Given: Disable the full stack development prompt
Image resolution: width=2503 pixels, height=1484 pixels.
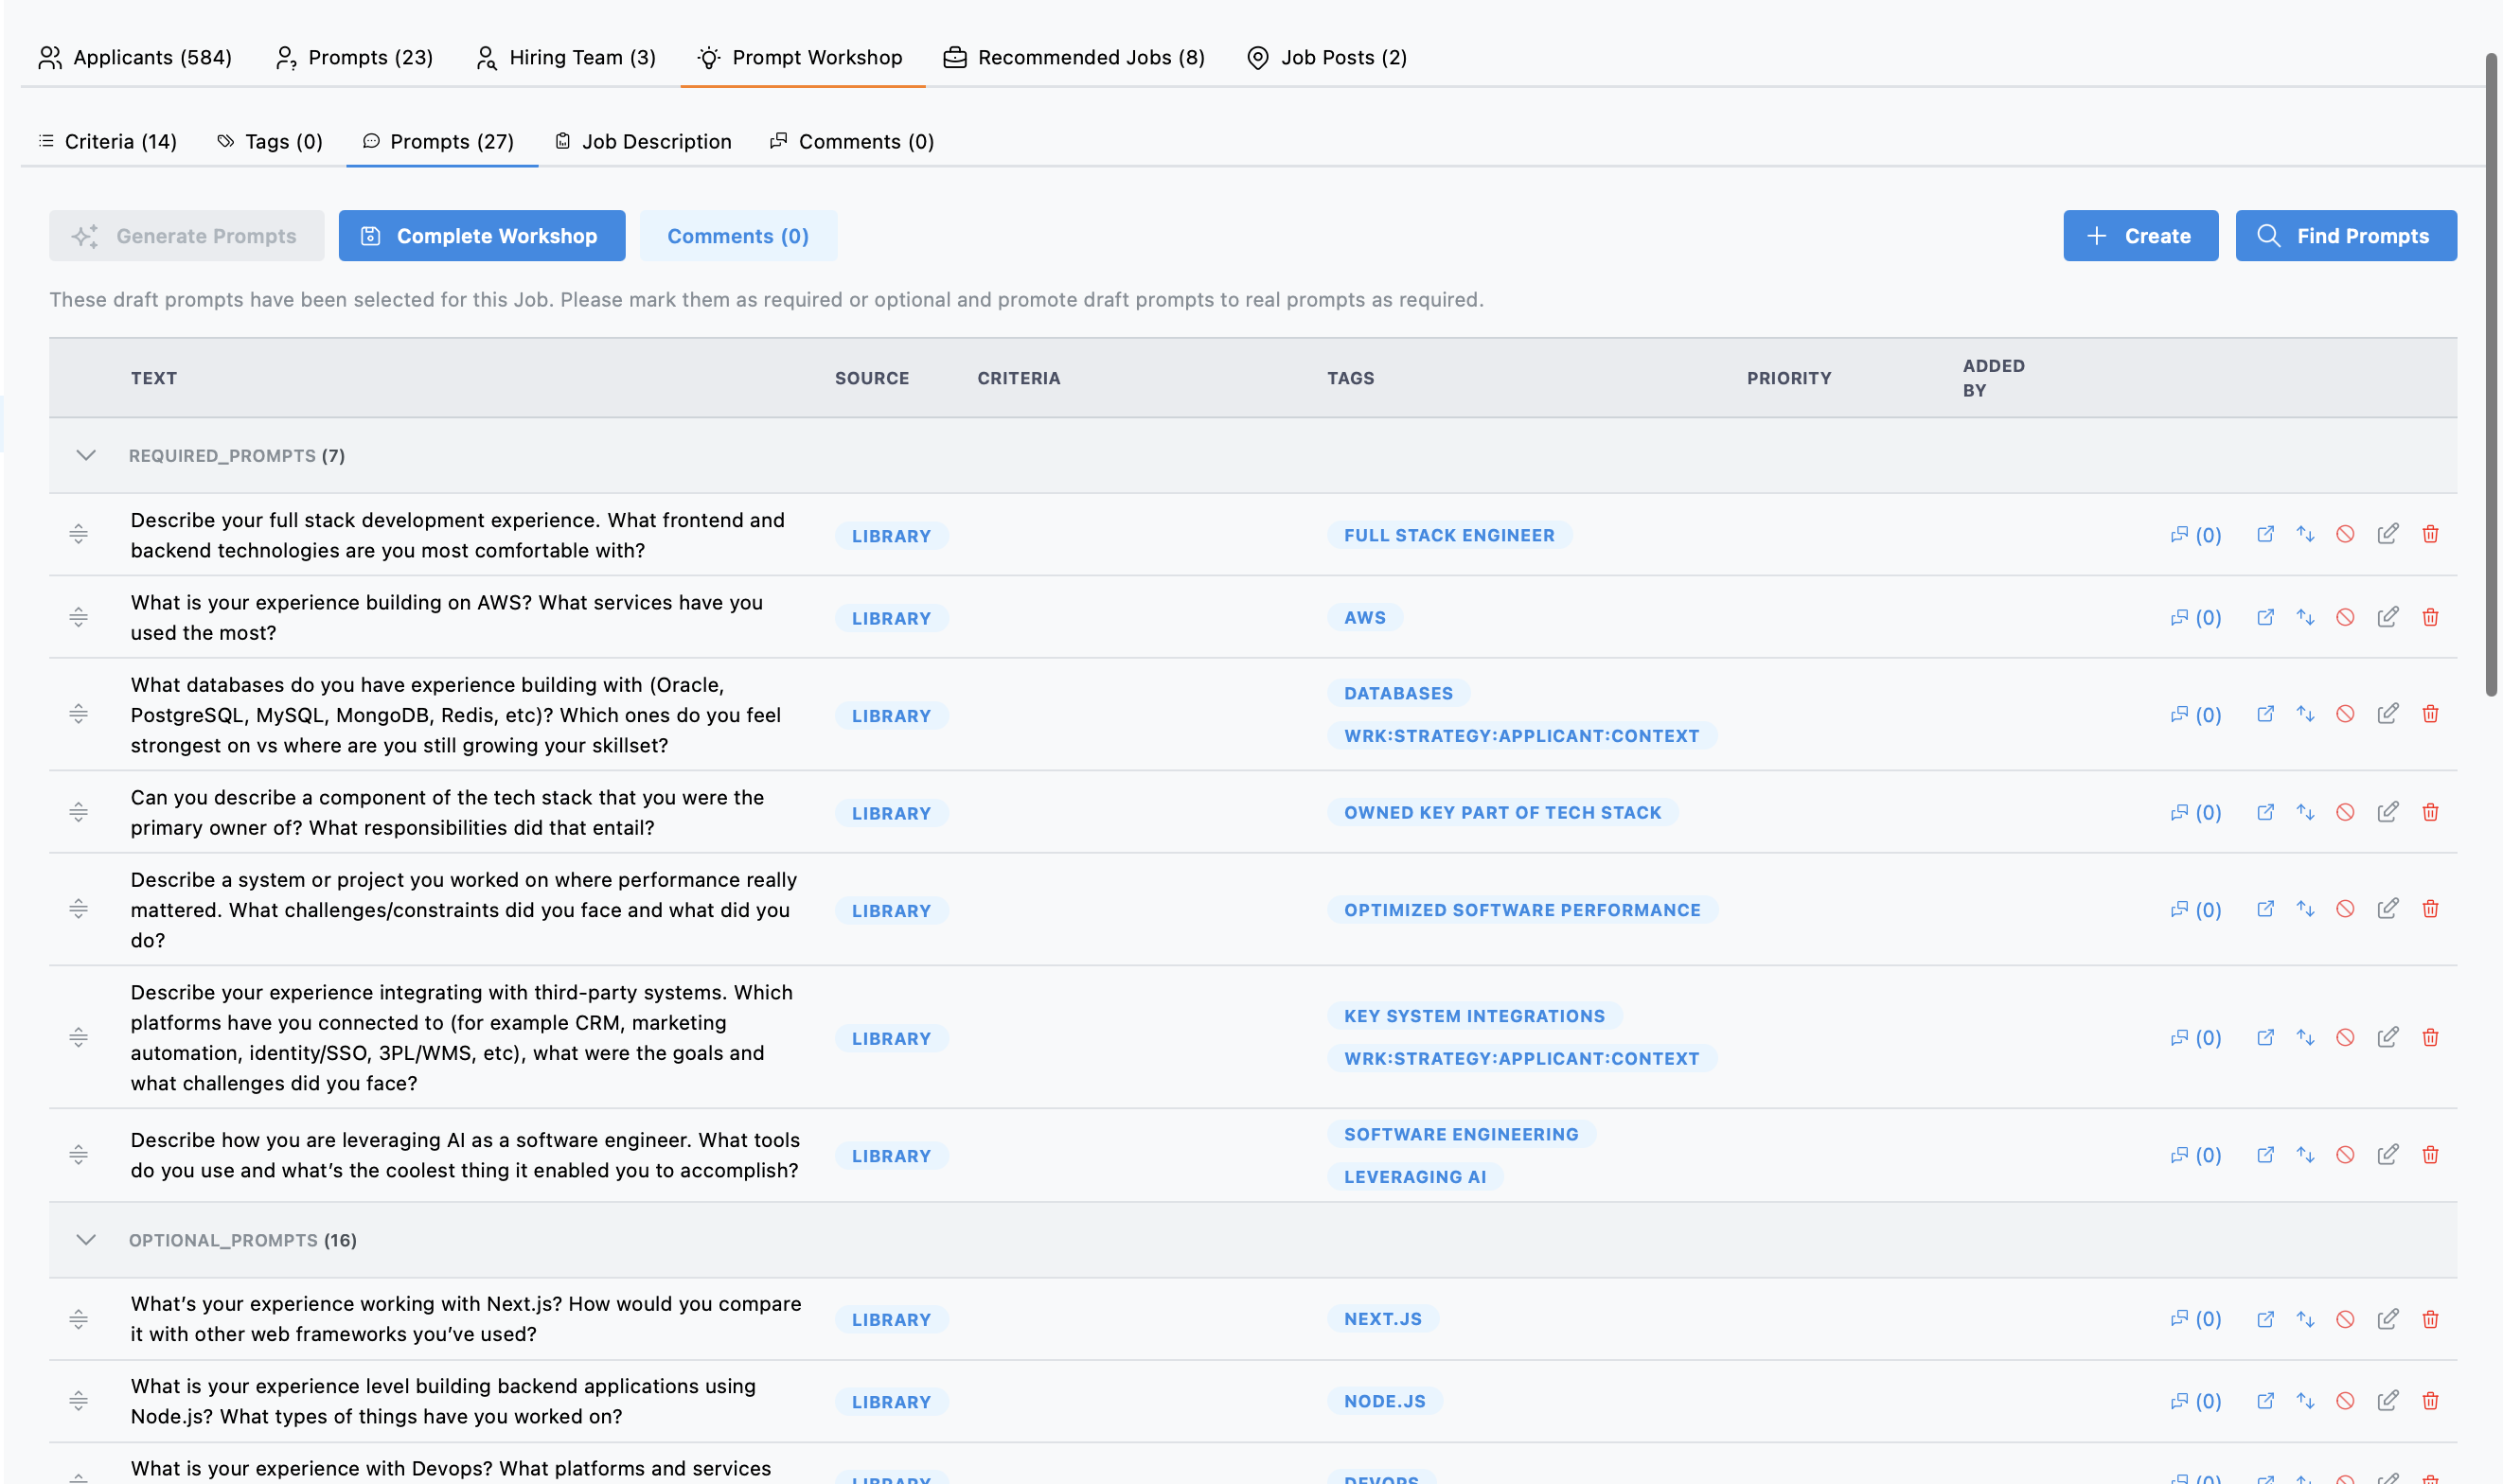Looking at the screenshot, I should 2345,534.
